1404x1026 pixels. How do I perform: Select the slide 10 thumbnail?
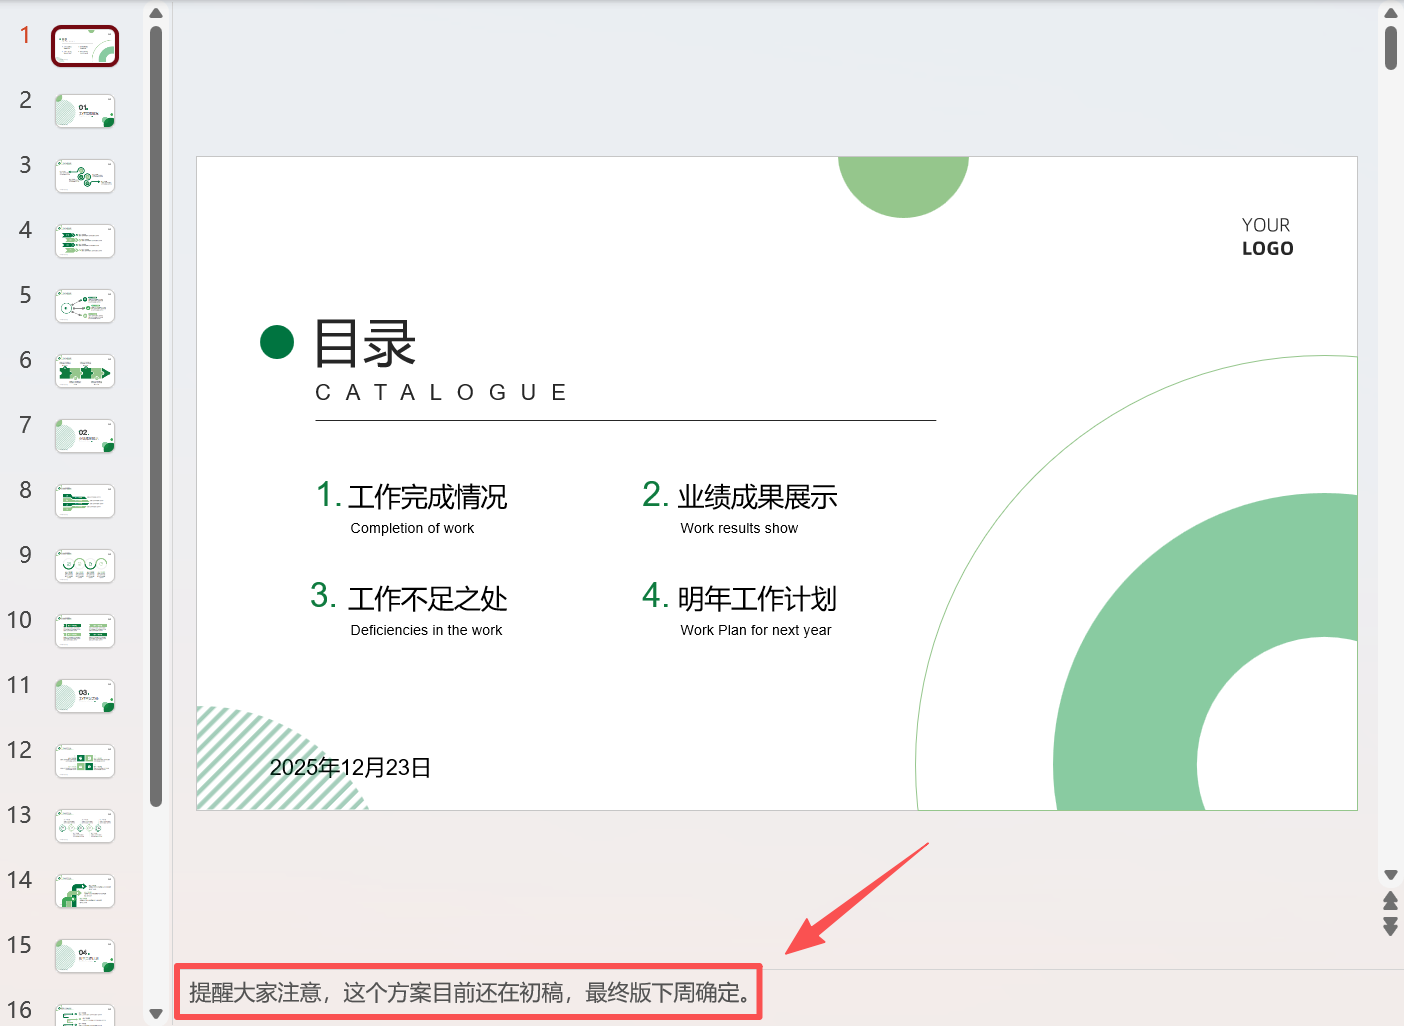click(x=84, y=630)
